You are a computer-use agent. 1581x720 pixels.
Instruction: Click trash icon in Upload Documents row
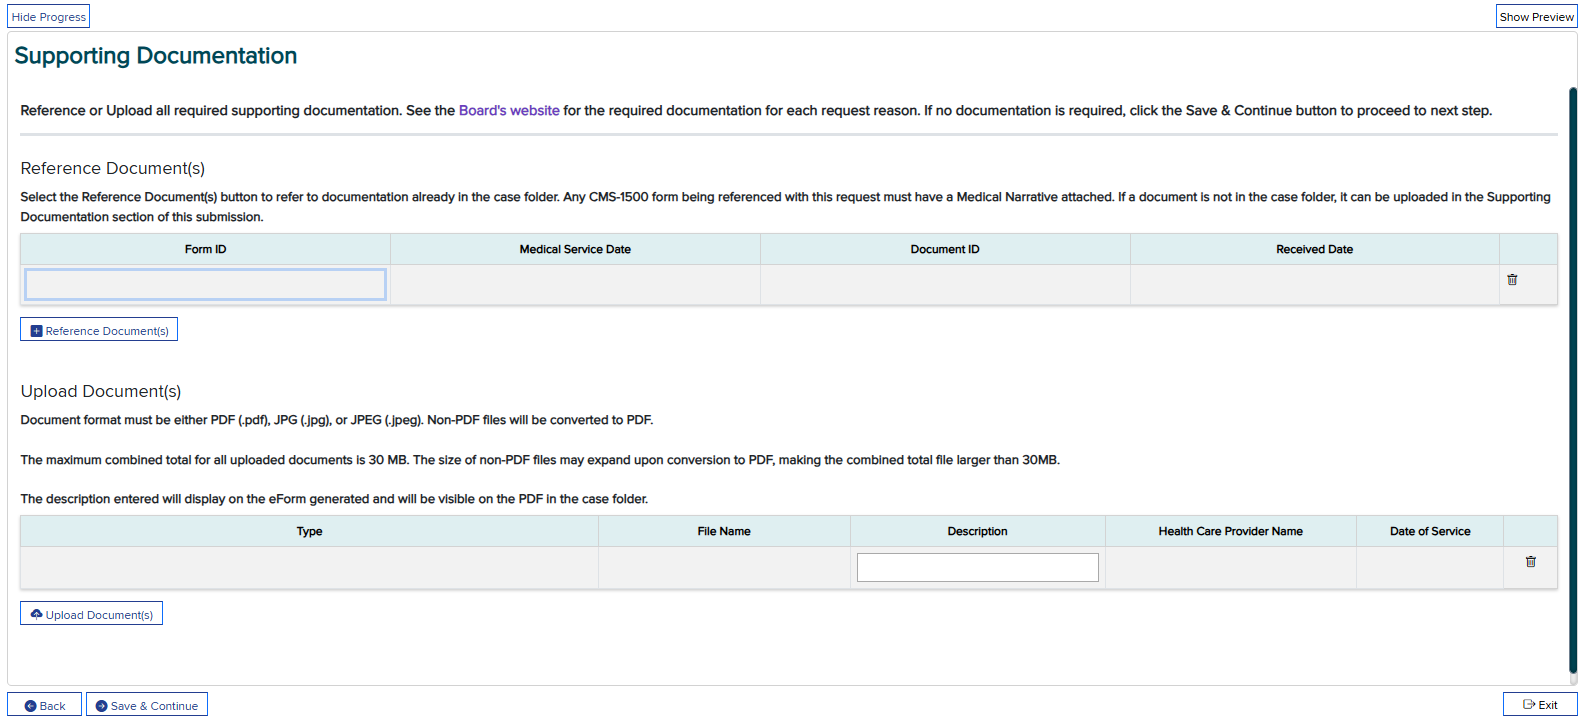click(x=1530, y=562)
